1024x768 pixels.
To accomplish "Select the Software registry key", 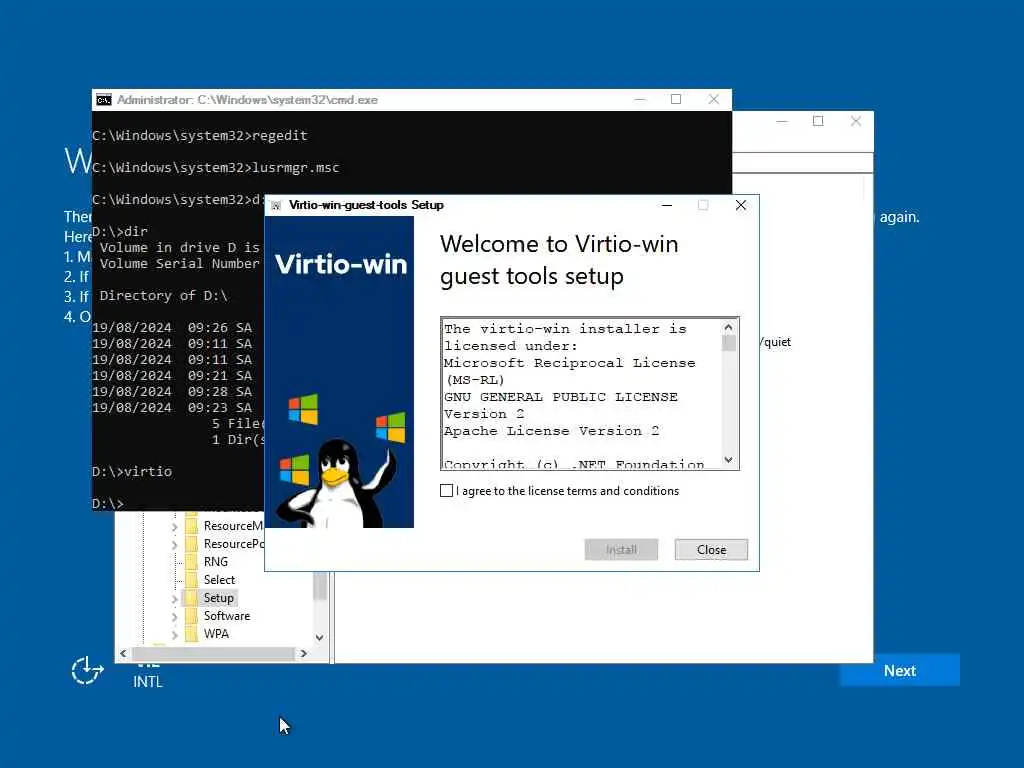I will coord(227,616).
